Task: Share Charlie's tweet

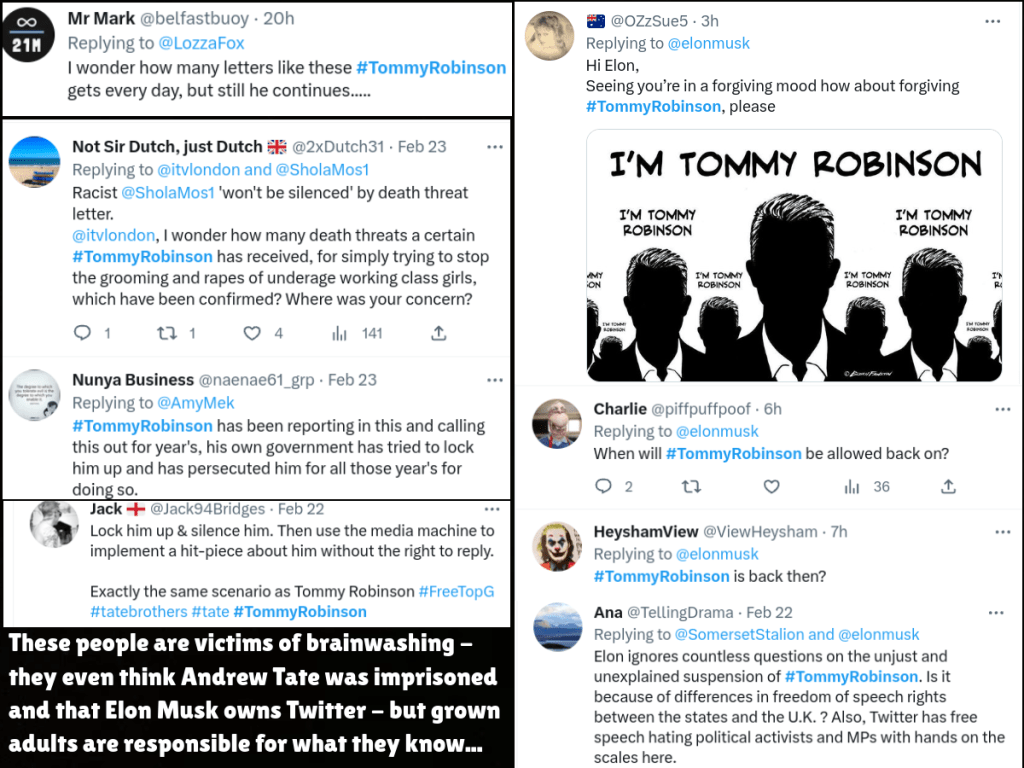Action: [948, 487]
